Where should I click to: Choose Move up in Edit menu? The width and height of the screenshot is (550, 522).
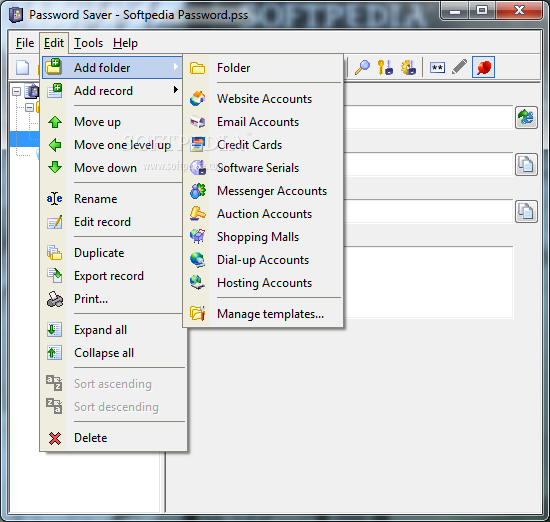tap(112, 122)
